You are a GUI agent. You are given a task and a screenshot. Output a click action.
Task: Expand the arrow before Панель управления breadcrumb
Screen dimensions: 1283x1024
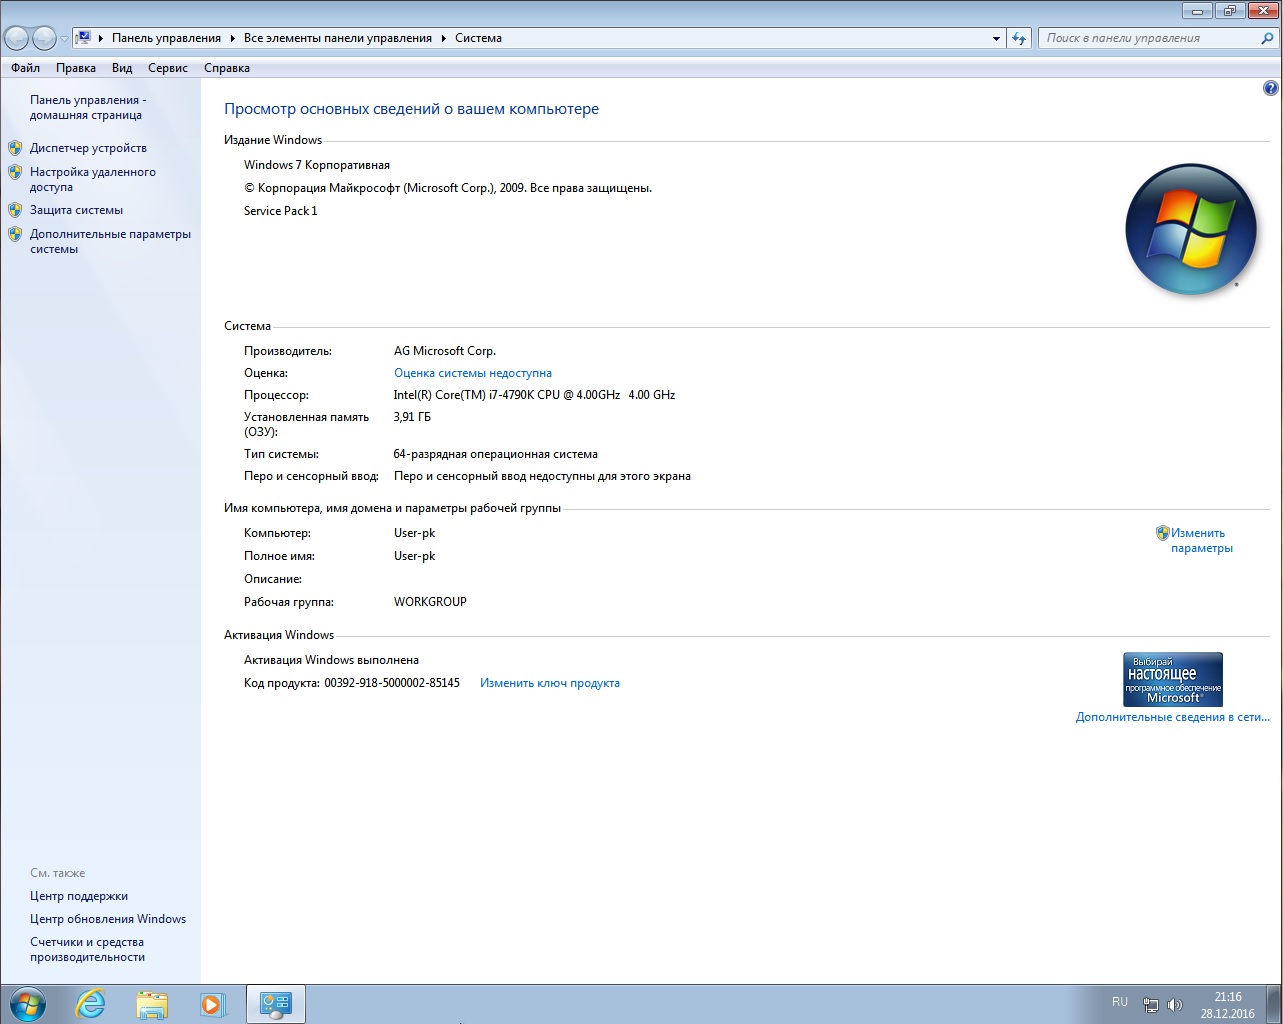coord(100,38)
